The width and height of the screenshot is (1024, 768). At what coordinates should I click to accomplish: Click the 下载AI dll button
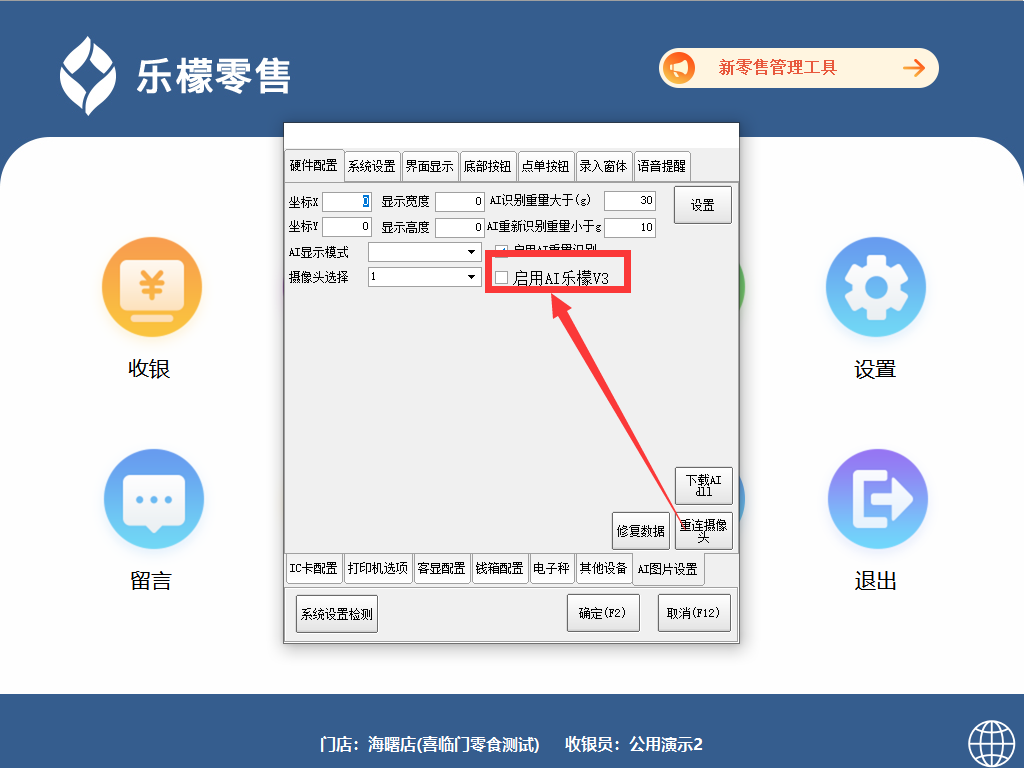pyautogui.click(x=703, y=485)
